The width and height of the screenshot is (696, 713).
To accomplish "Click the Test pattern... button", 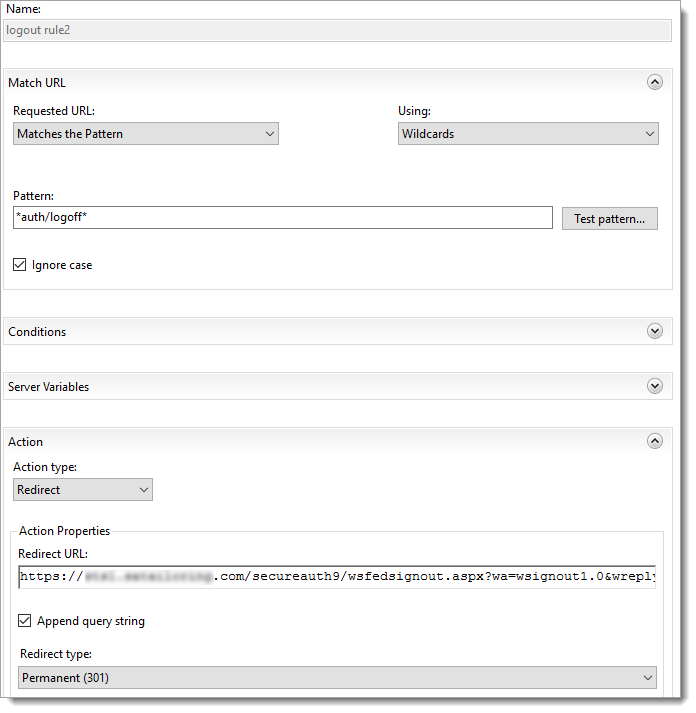I will click(x=609, y=219).
